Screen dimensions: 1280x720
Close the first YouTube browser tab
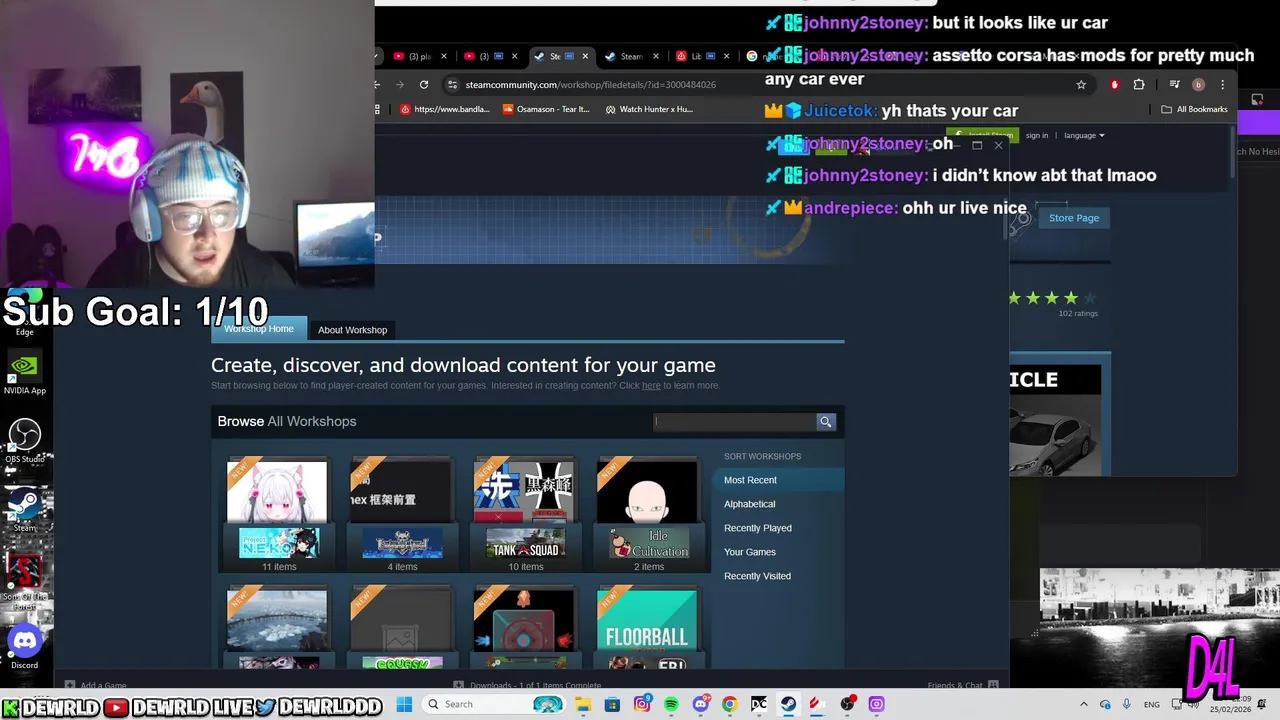coord(444,56)
